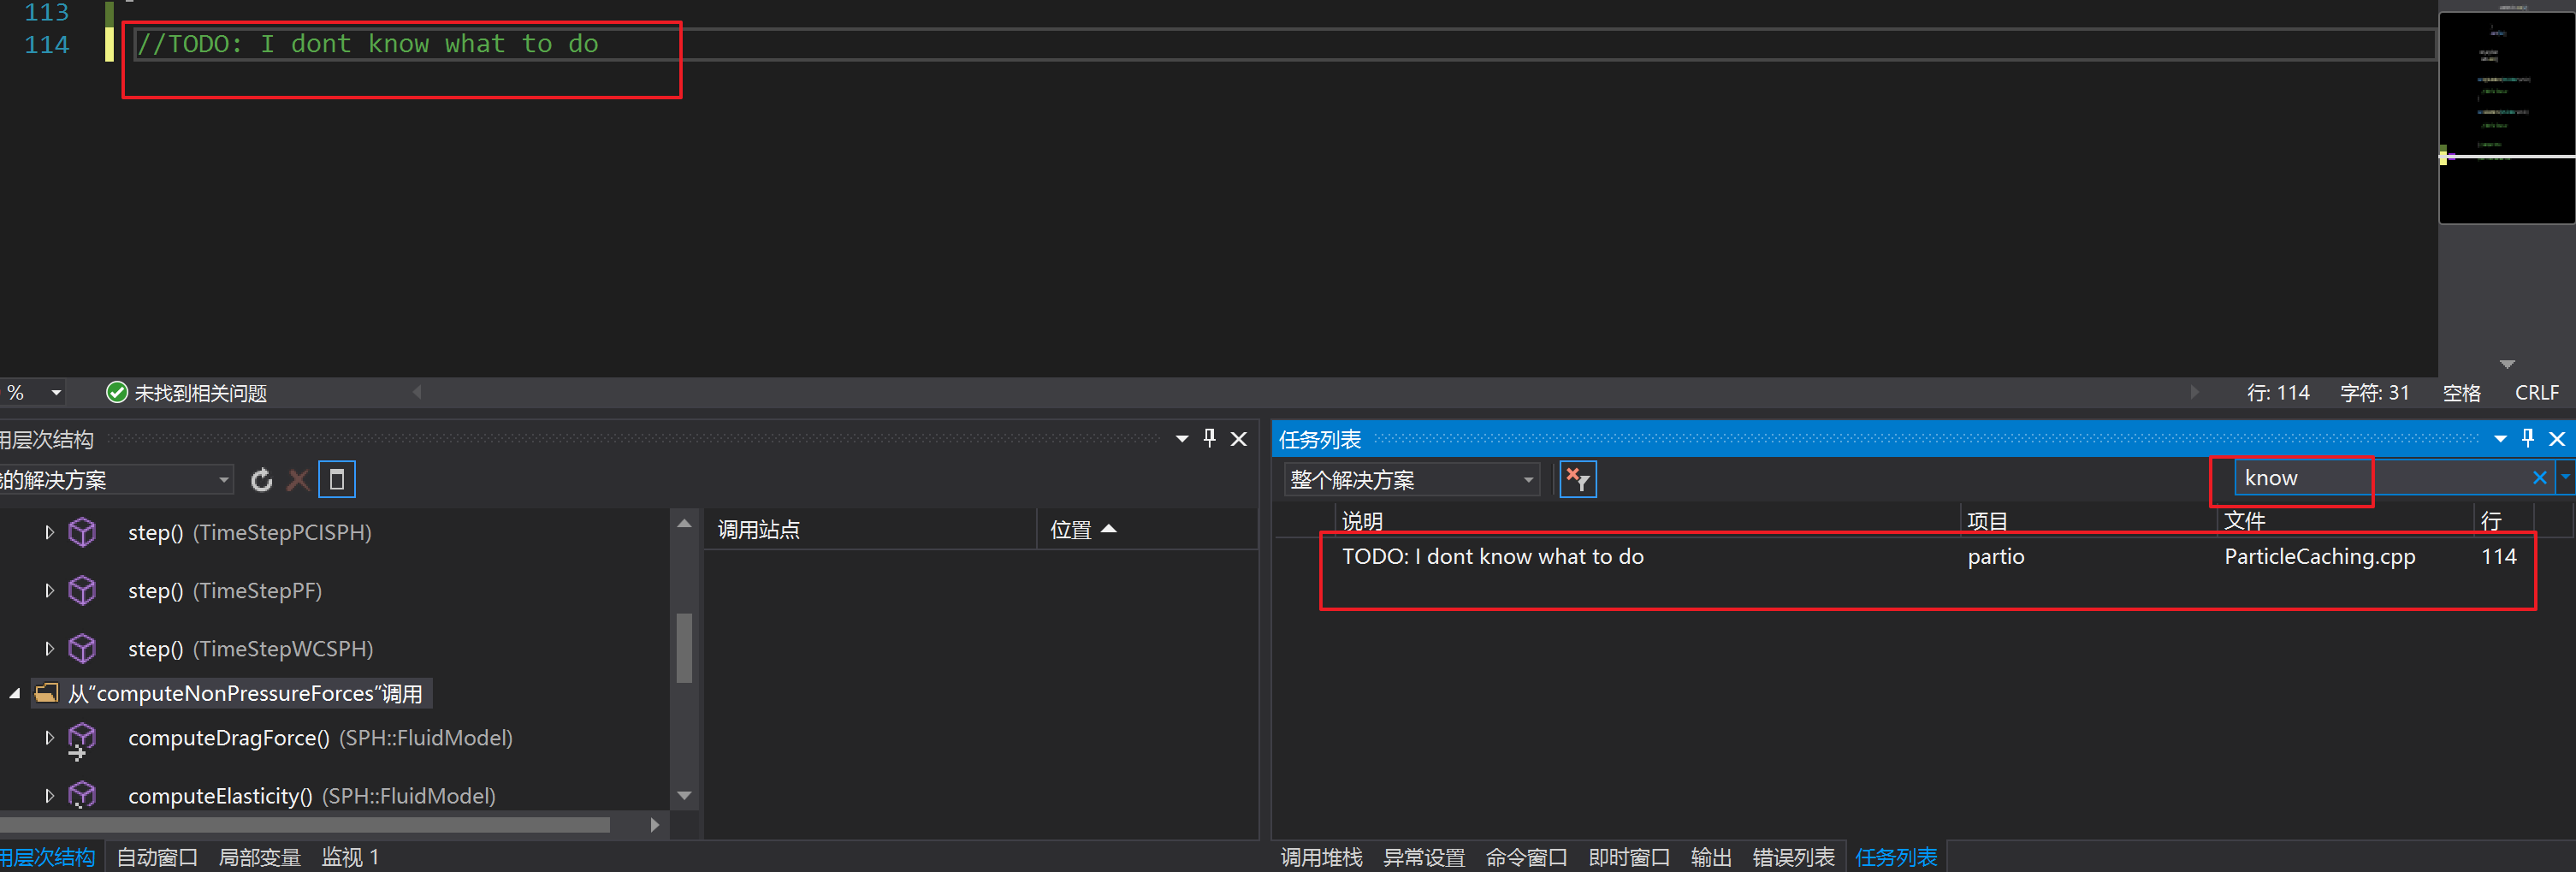Close the 任务列表 panel
This screenshot has height=872, width=2576.
click(2557, 438)
